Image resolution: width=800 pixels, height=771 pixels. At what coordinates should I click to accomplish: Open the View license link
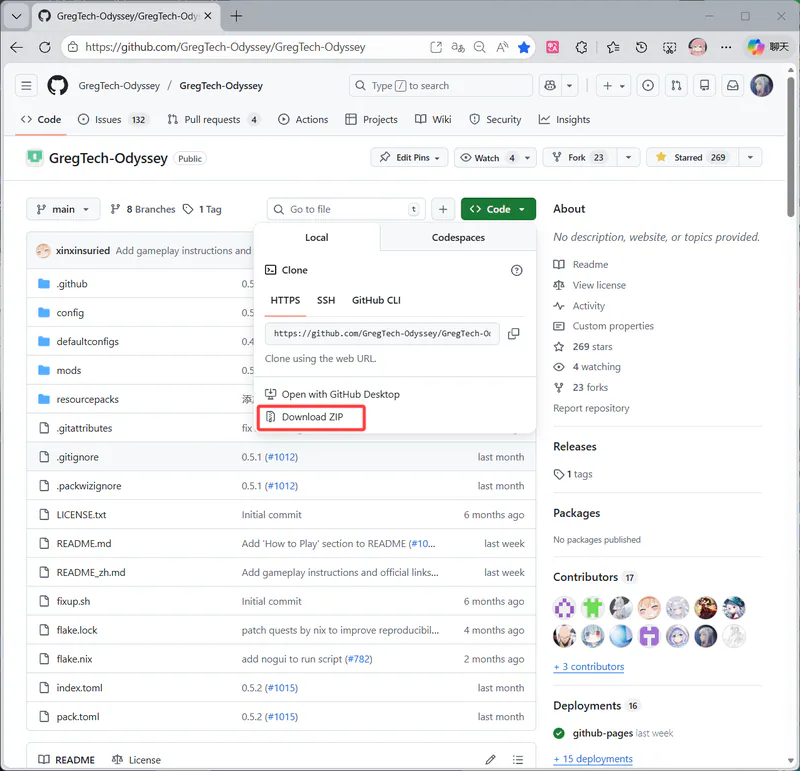(x=599, y=285)
